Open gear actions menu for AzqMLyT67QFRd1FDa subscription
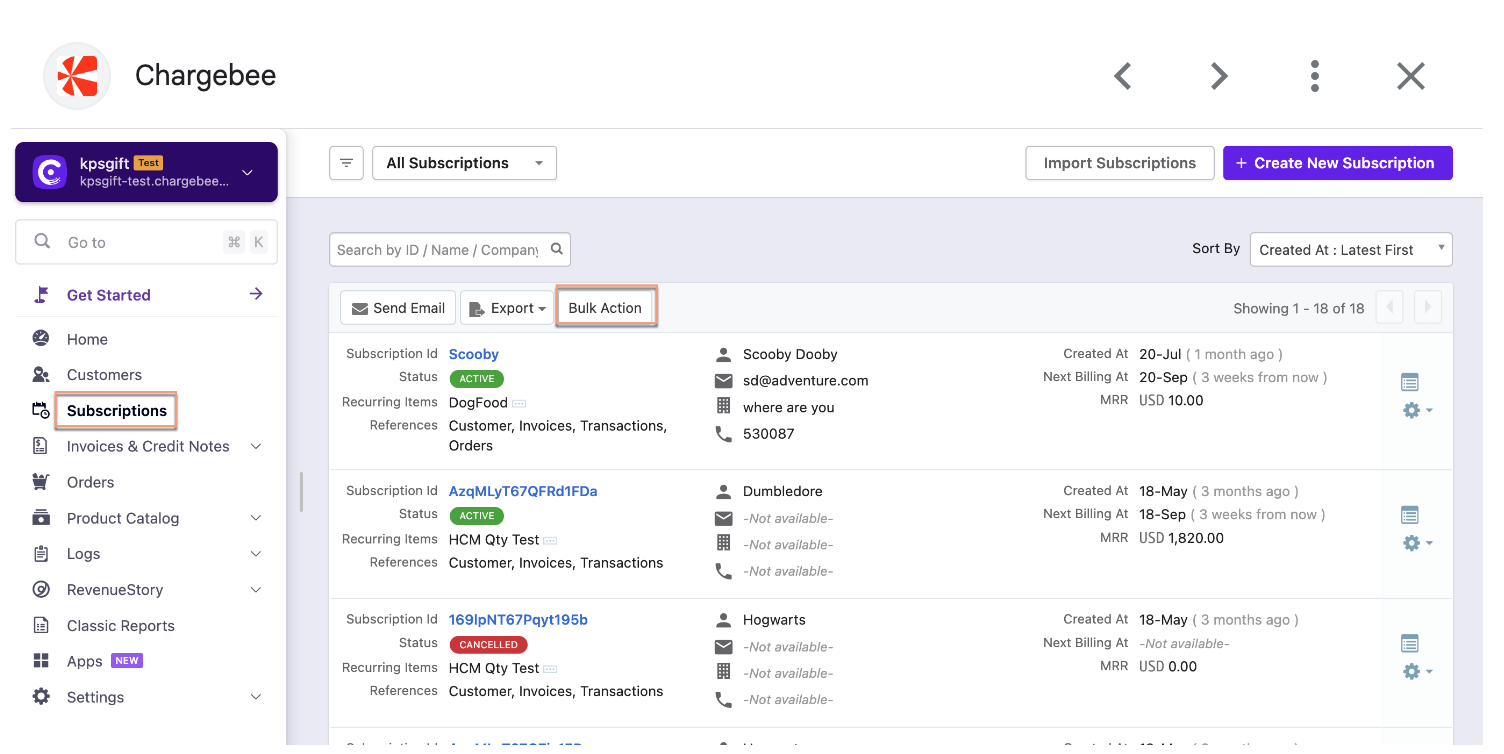Viewport: 1504px width, 754px height. coord(1417,543)
